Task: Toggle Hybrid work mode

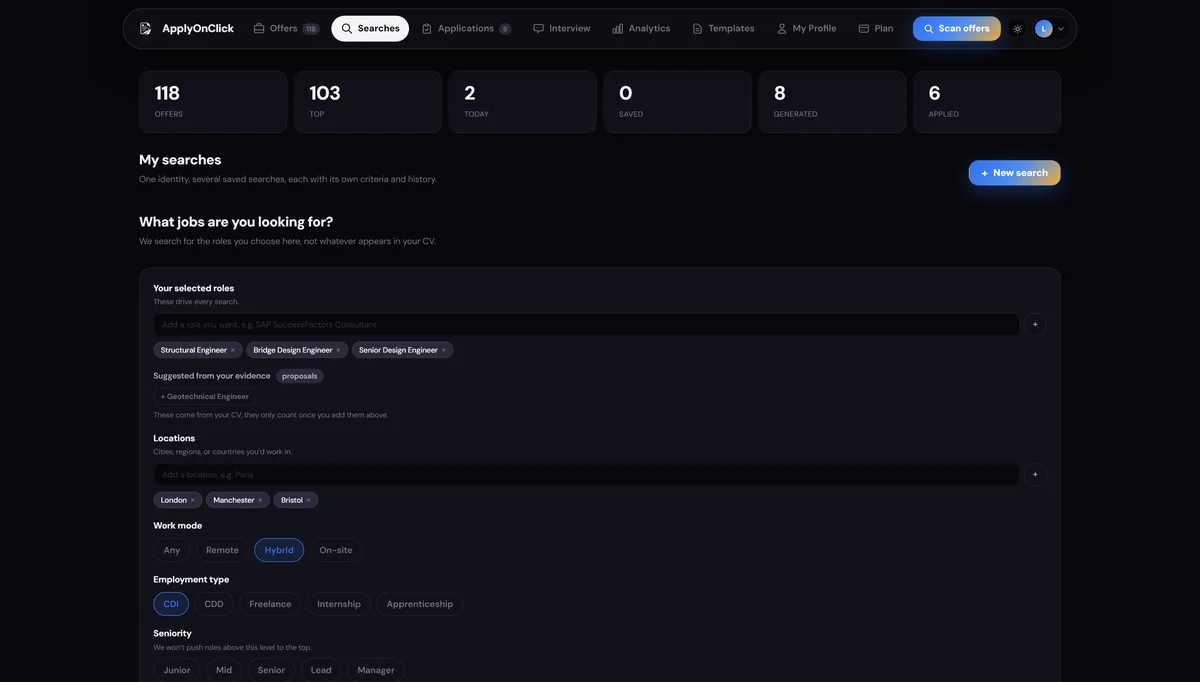Action: tap(279, 550)
